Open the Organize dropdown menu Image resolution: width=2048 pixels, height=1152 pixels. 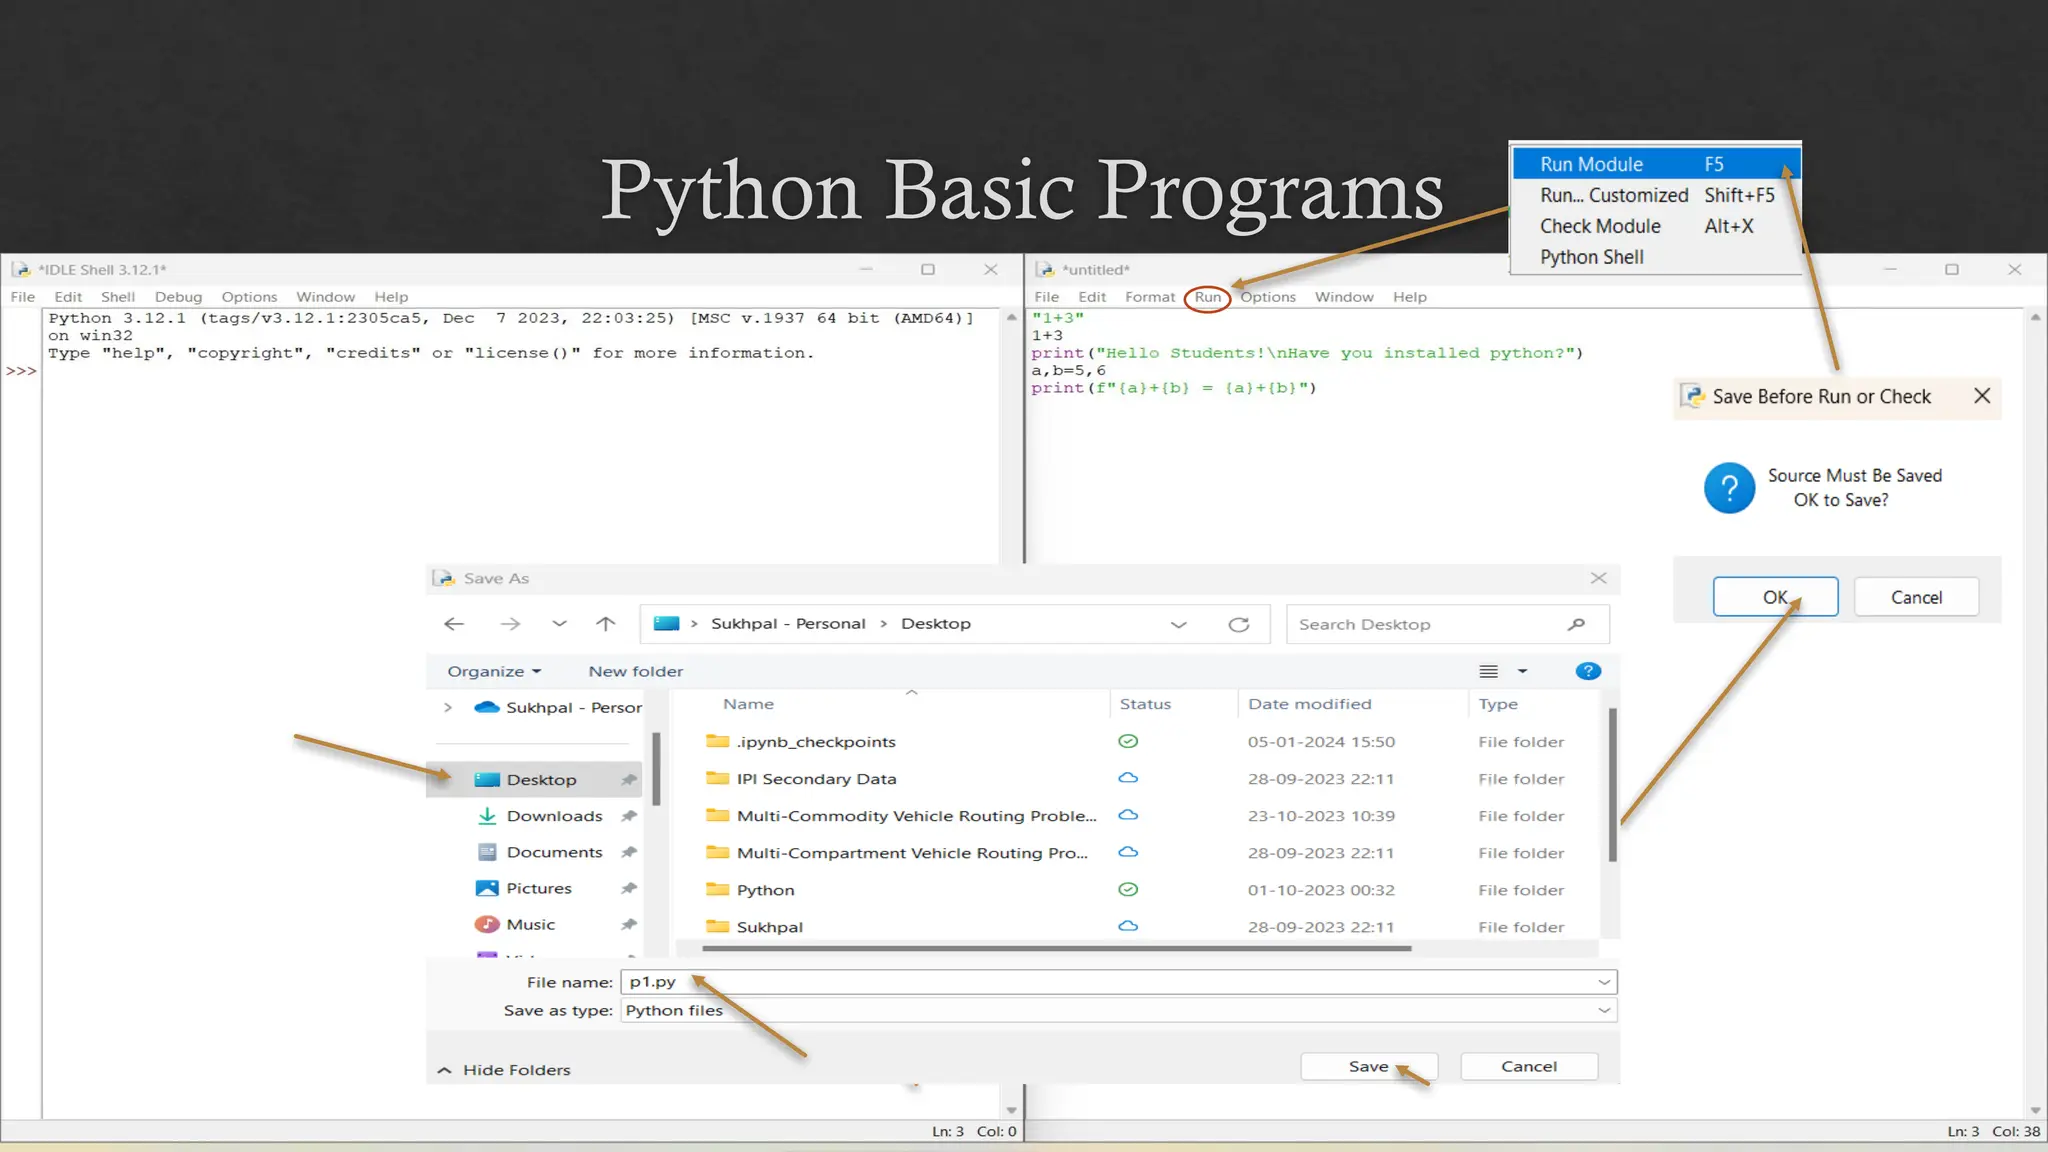tap(494, 671)
